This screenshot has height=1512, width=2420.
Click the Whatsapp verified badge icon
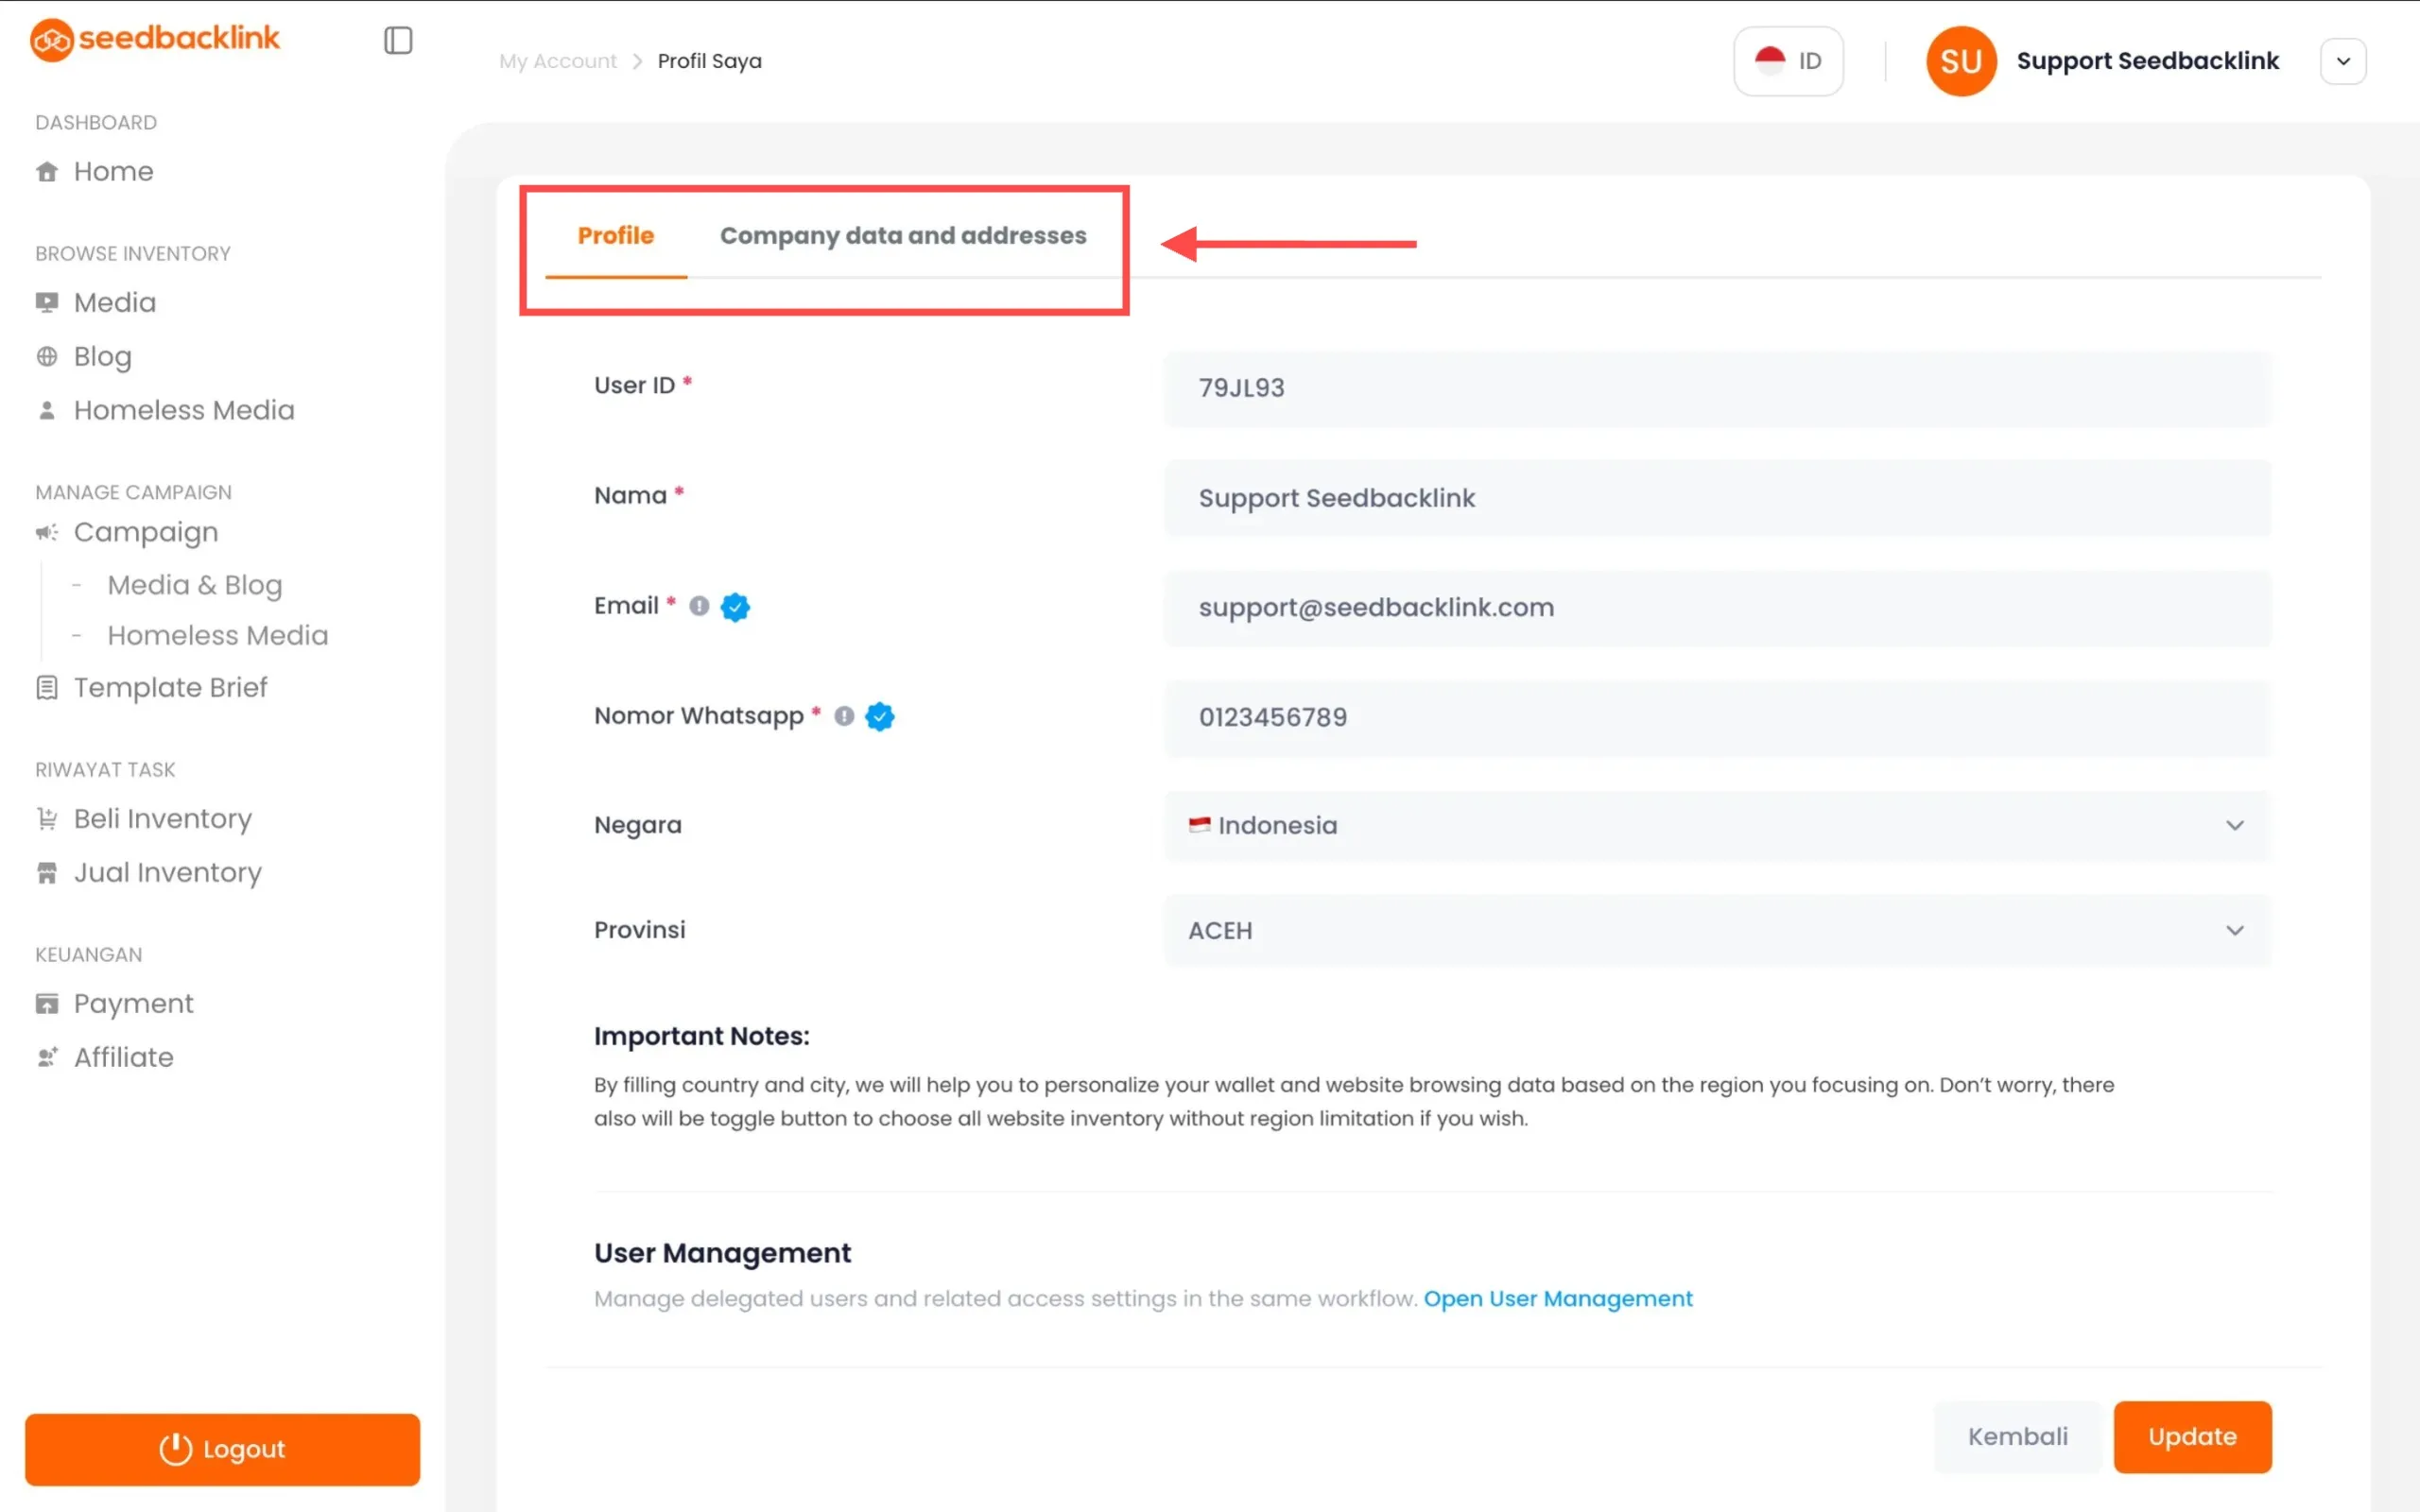(880, 717)
